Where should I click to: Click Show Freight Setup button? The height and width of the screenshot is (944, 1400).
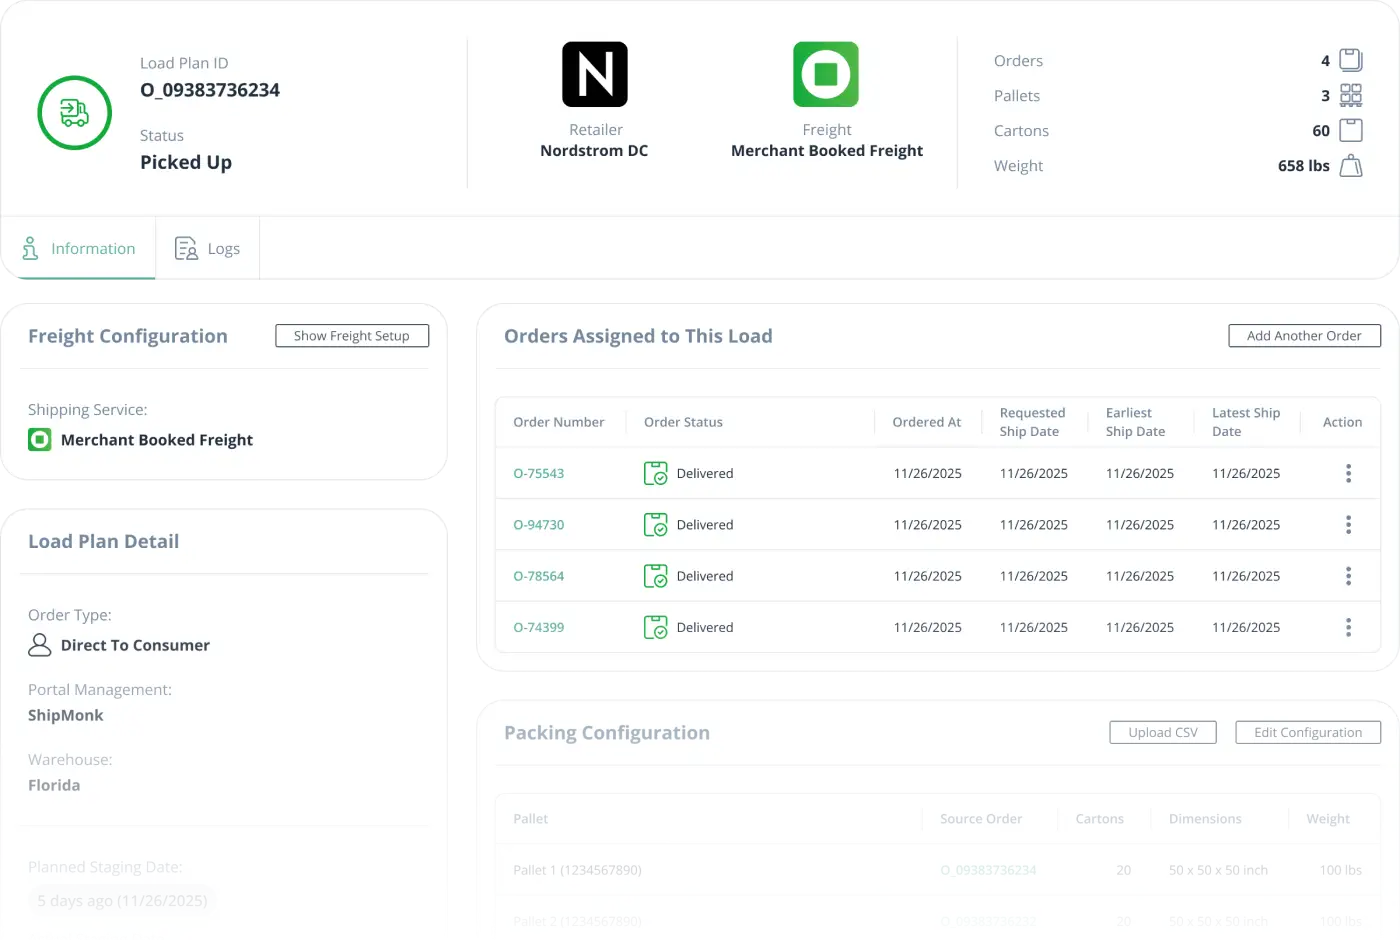click(x=352, y=336)
